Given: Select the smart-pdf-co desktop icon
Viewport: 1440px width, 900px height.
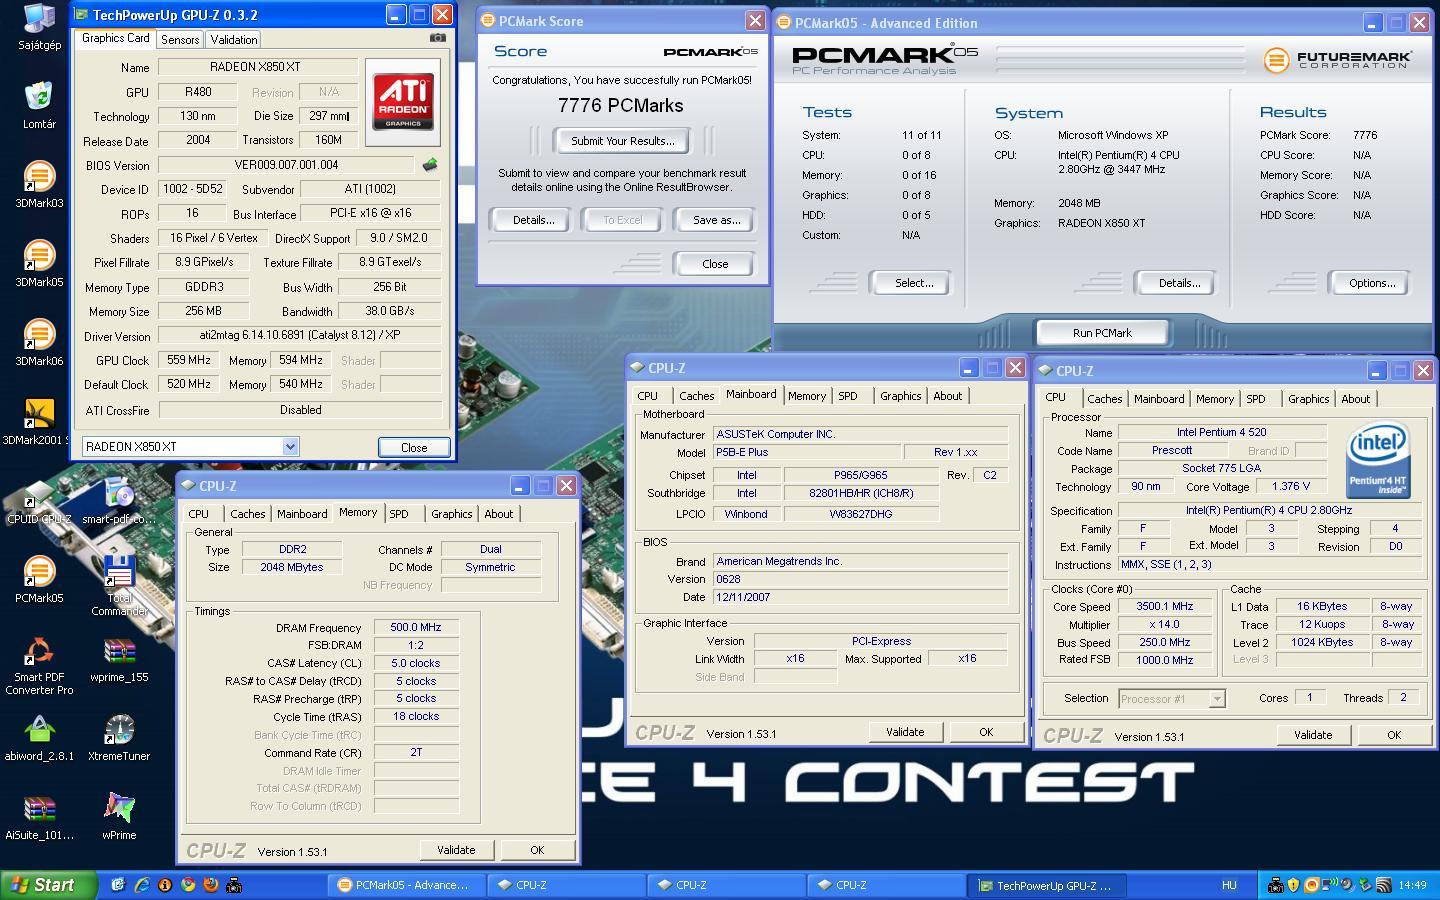Looking at the screenshot, I should (x=119, y=500).
